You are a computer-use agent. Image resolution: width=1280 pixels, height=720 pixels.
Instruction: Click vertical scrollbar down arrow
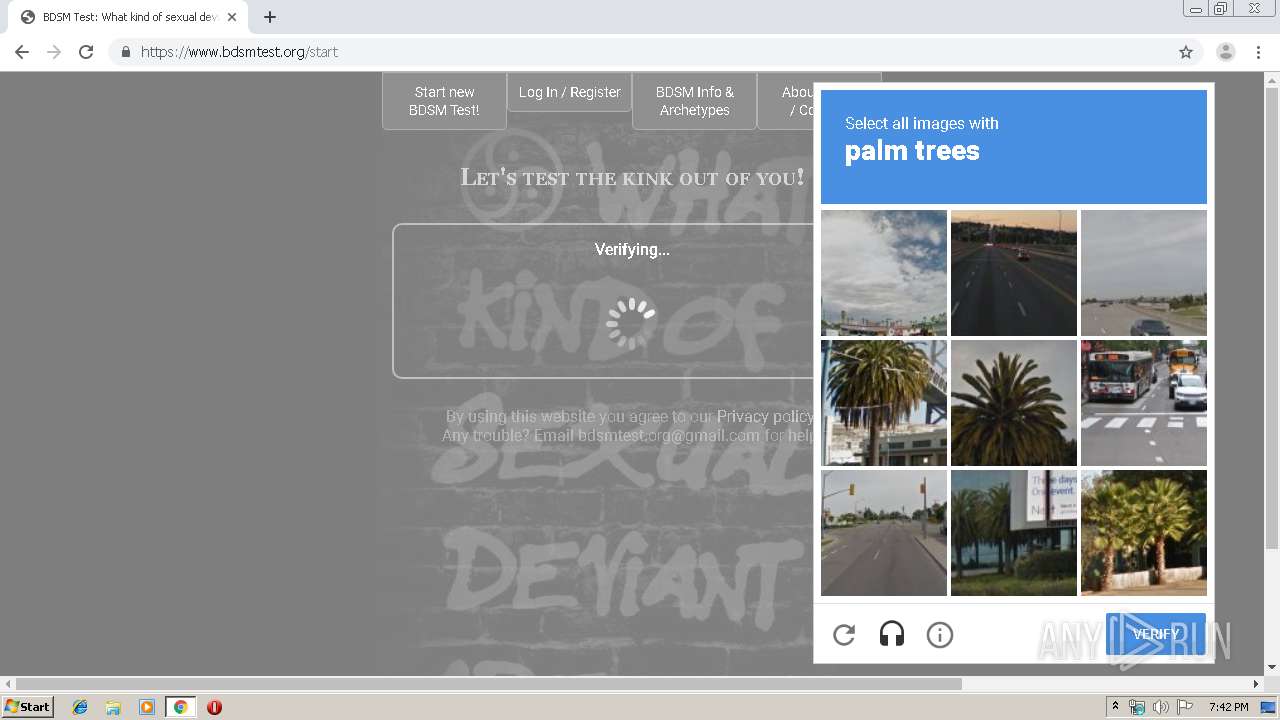click(1272, 667)
